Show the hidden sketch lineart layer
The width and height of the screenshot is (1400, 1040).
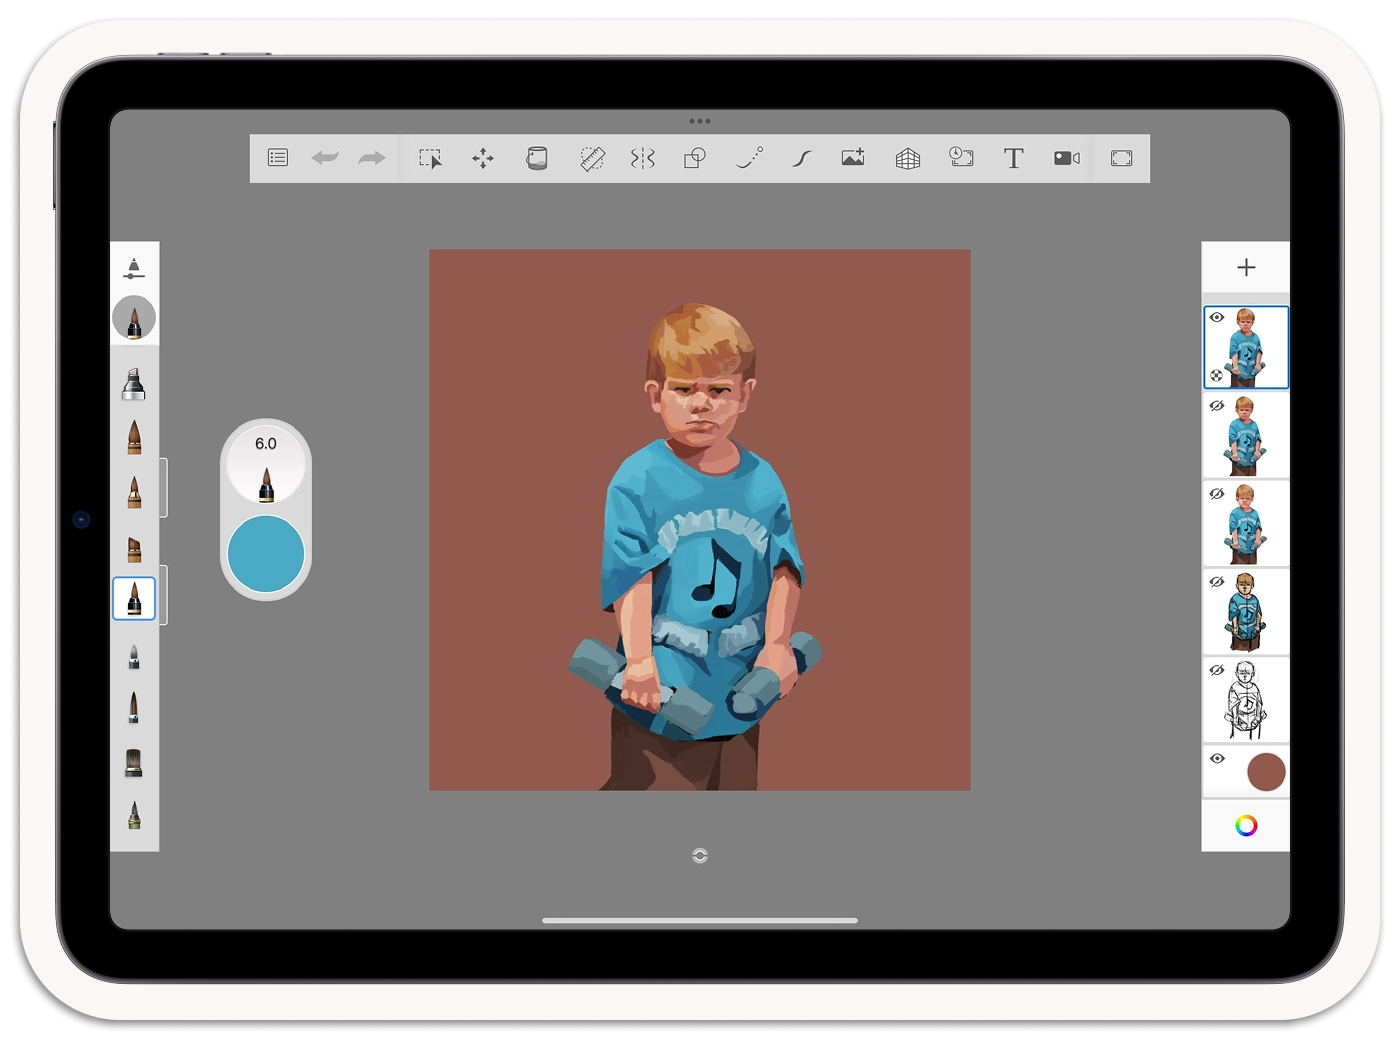1217,670
